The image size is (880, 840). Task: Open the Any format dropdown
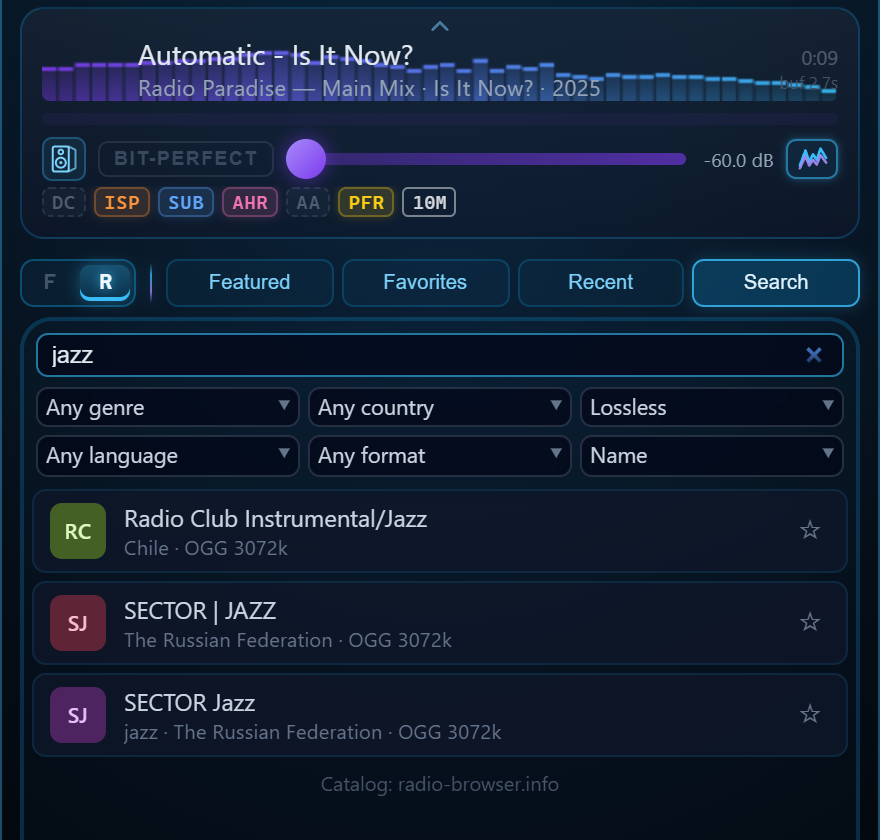439,456
